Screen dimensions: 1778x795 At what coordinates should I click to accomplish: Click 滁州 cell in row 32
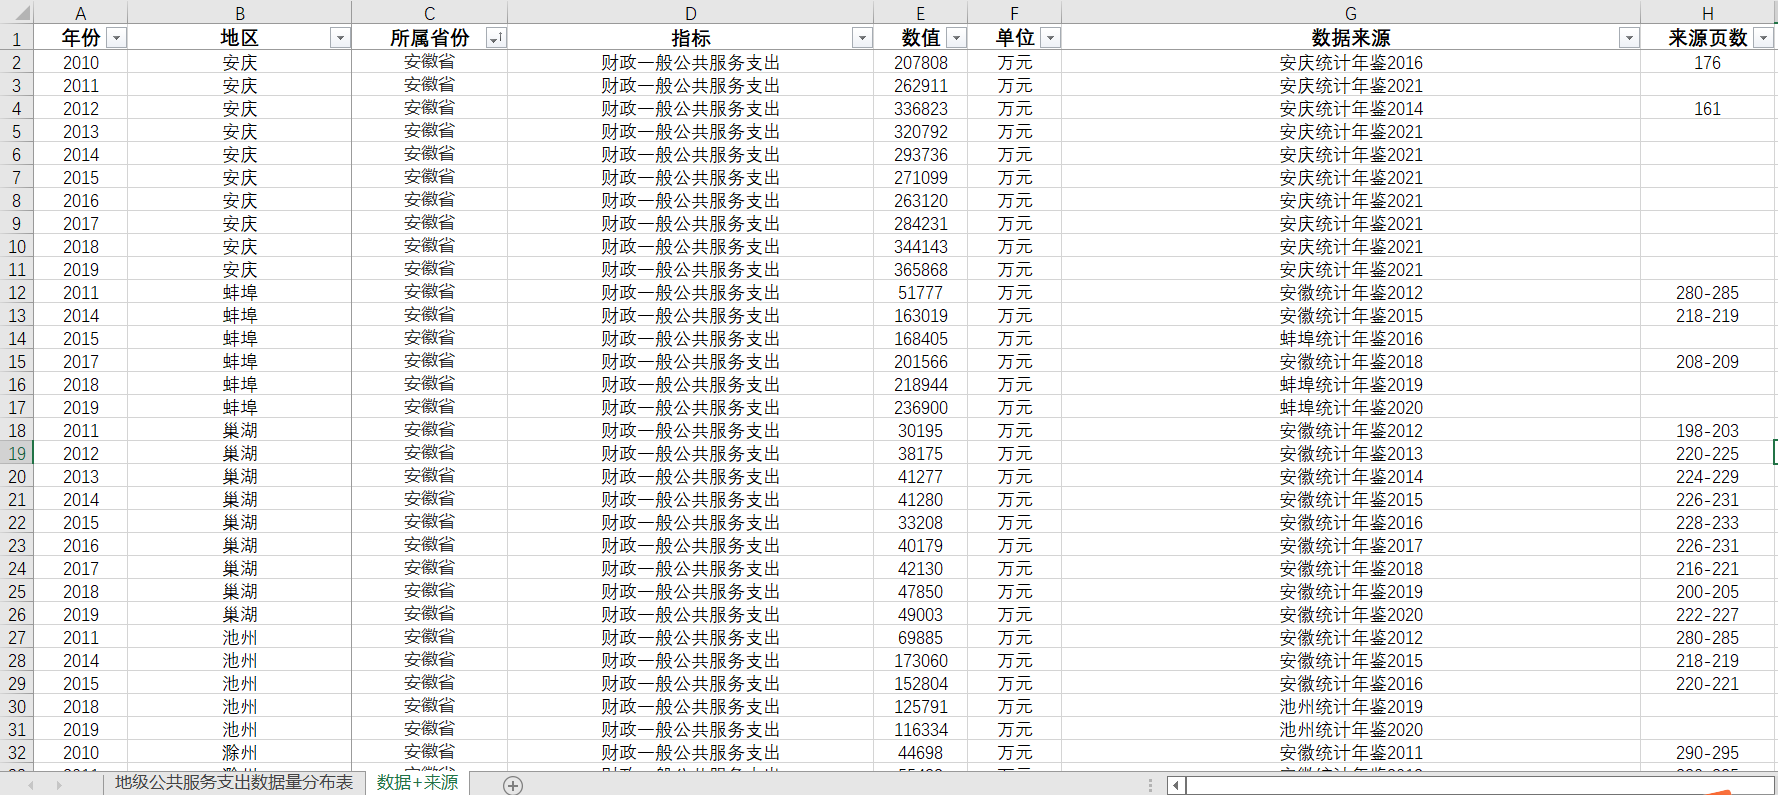[x=240, y=753]
